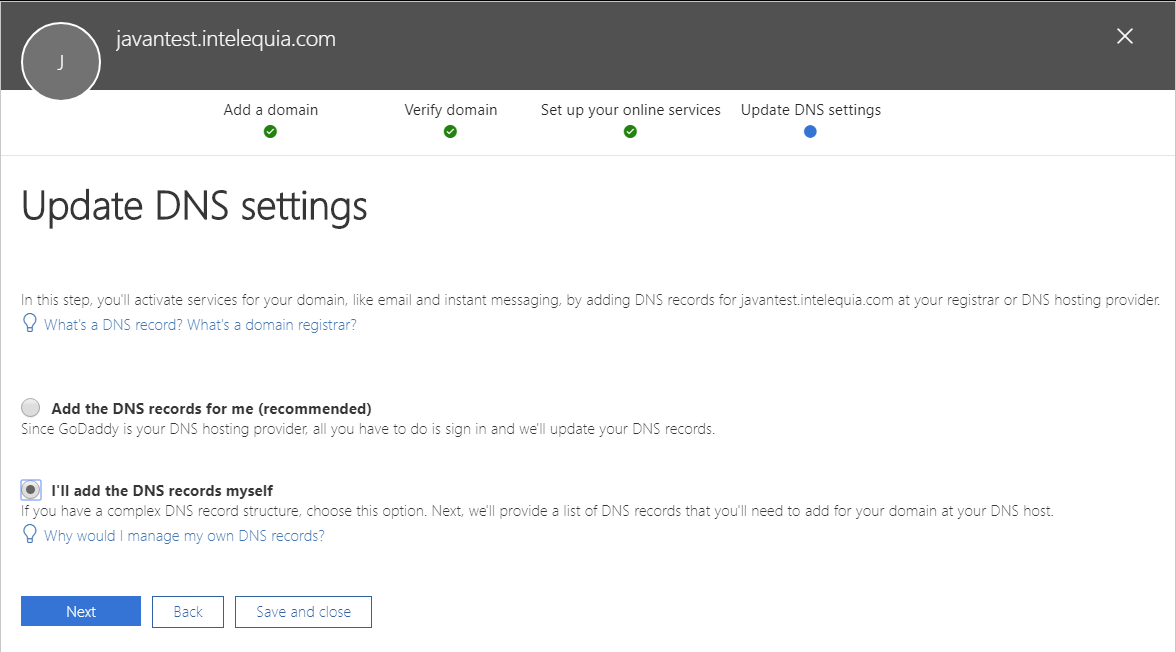The height and width of the screenshot is (652, 1176).
Task: Go to the Add a domain step
Action: point(270,109)
